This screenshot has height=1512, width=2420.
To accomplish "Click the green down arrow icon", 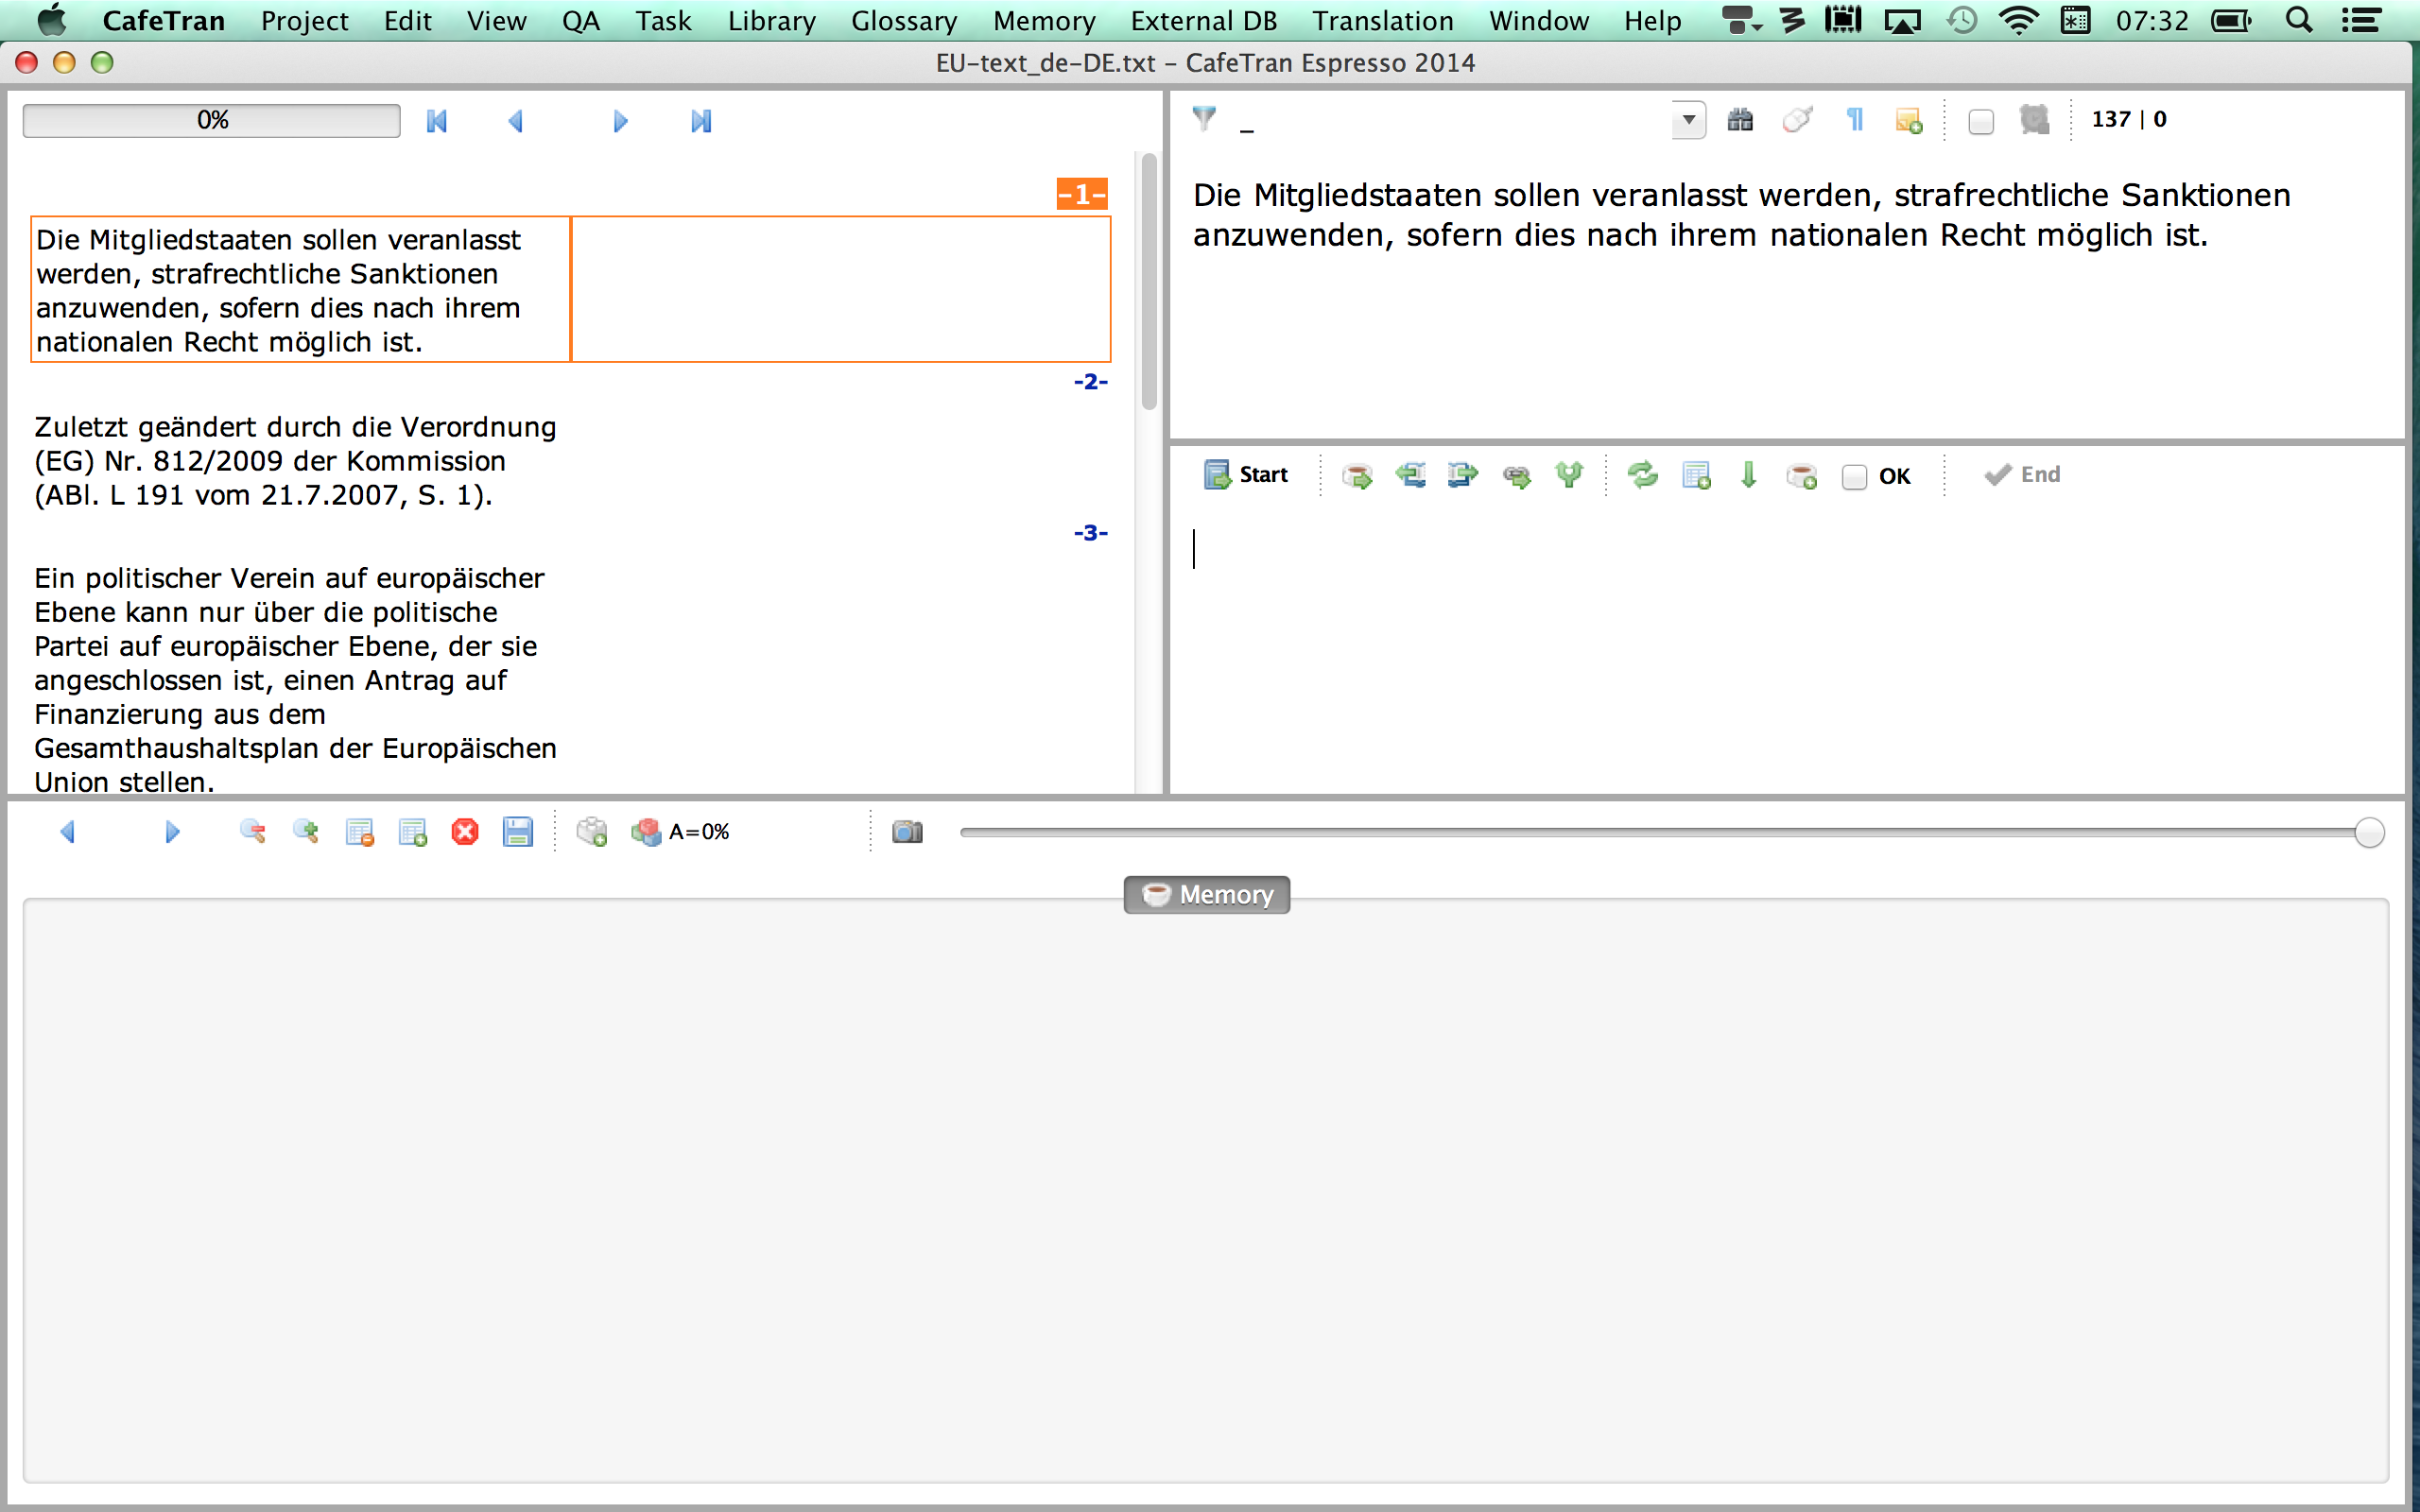I will pos(1748,475).
